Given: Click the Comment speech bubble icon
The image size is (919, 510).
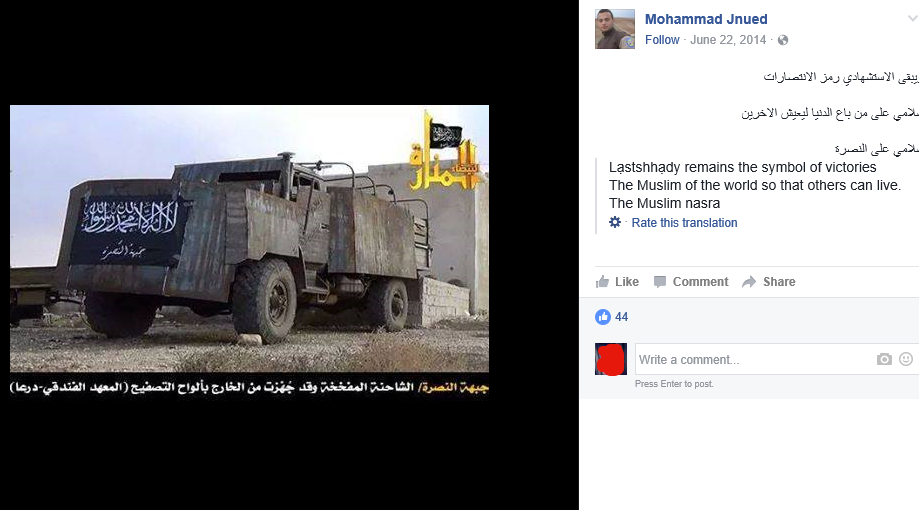Looking at the screenshot, I should pyautogui.click(x=660, y=282).
